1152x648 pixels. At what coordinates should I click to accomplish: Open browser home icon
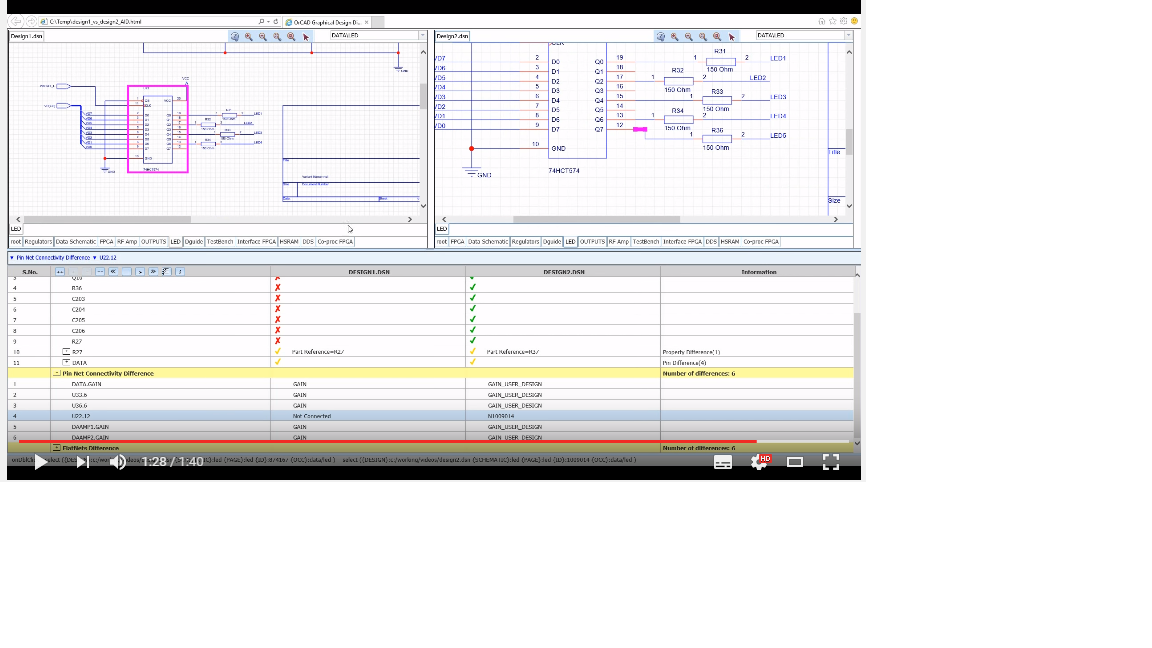(821, 21)
